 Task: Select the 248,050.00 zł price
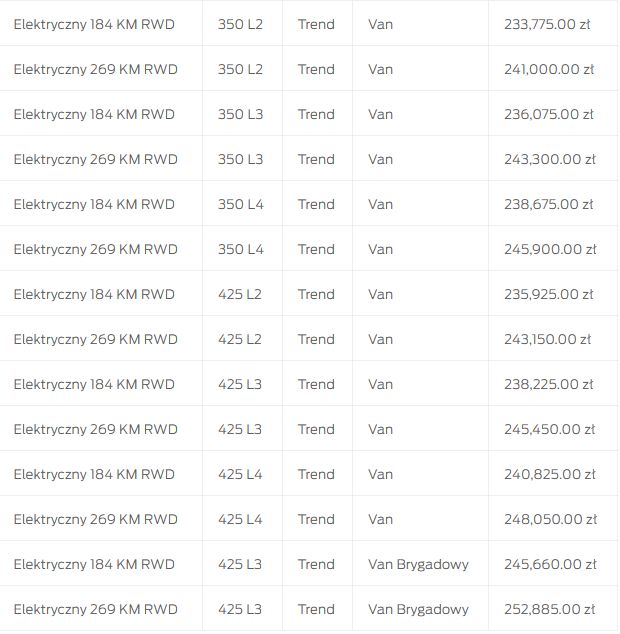coord(549,519)
